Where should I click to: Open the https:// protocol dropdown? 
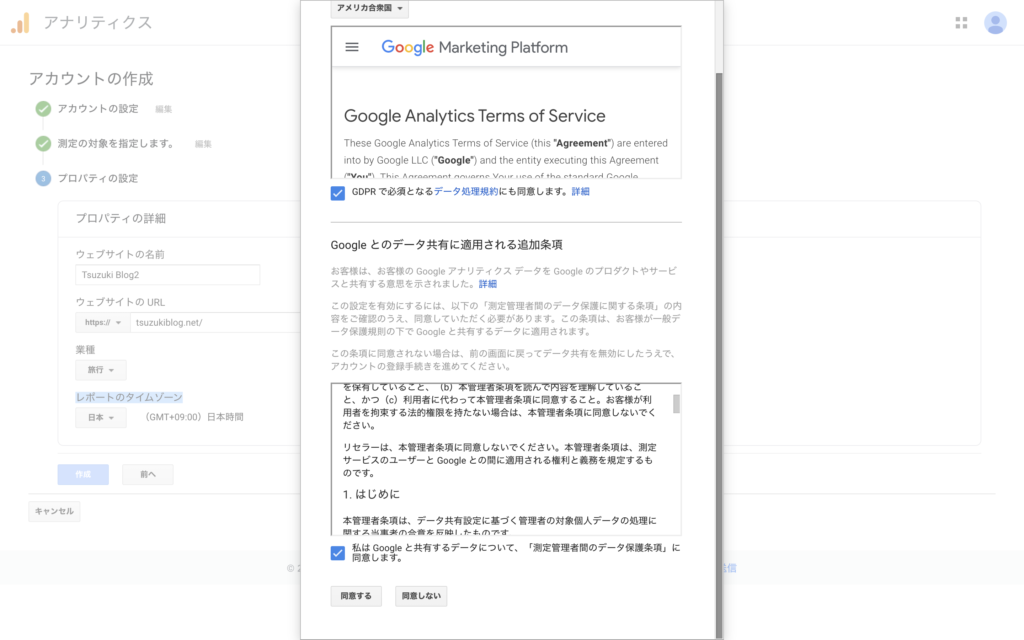coord(103,323)
